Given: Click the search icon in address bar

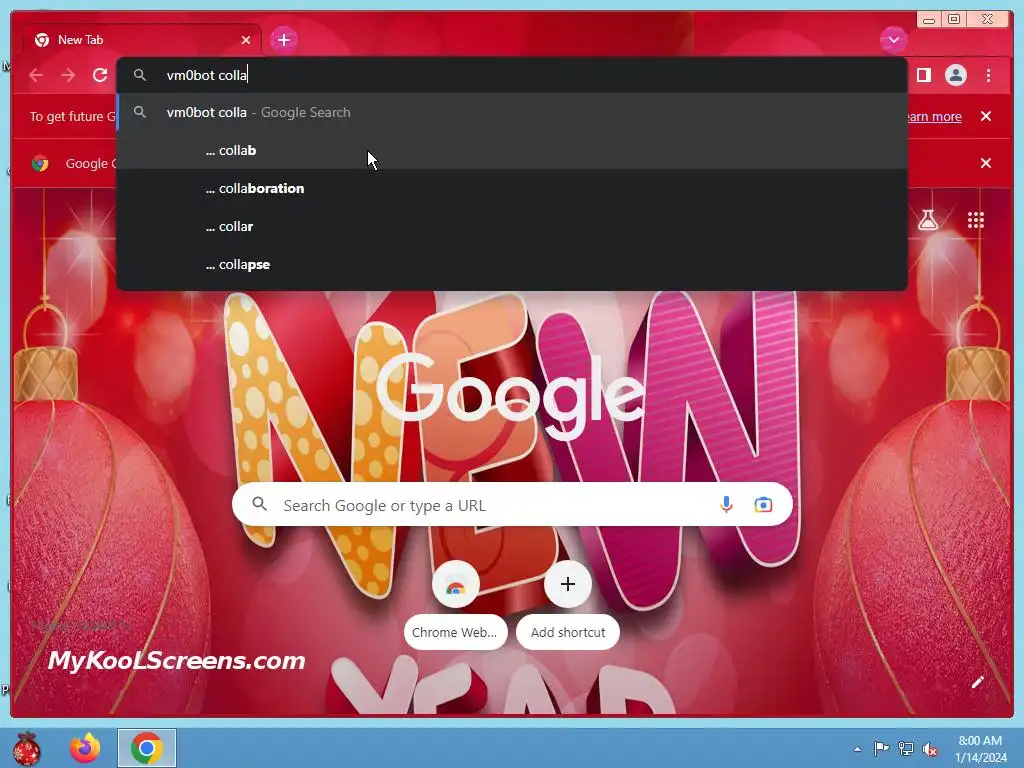Looking at the screenshot, I should pyautogui.click(x=140, y=75).
